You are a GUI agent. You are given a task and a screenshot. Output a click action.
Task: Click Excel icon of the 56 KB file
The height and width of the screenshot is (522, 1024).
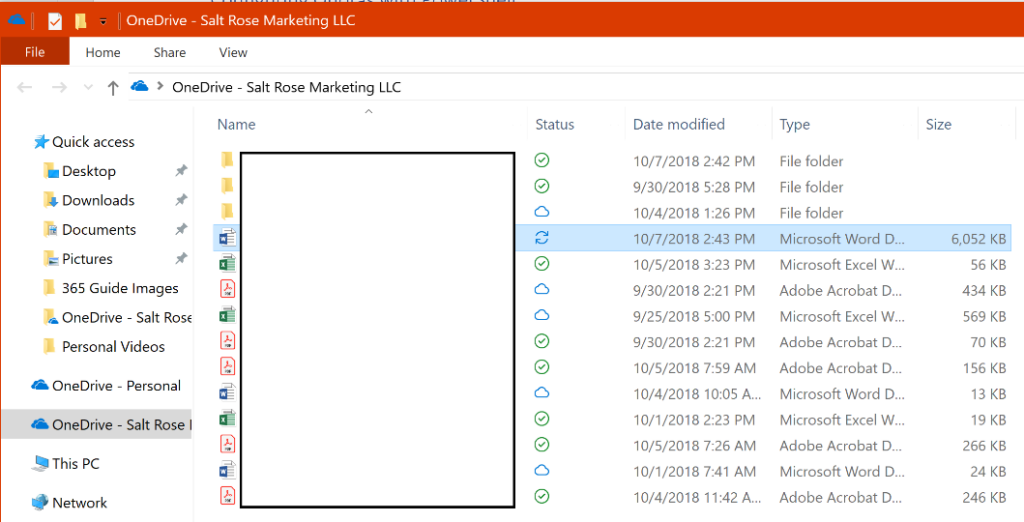point(227,263)
